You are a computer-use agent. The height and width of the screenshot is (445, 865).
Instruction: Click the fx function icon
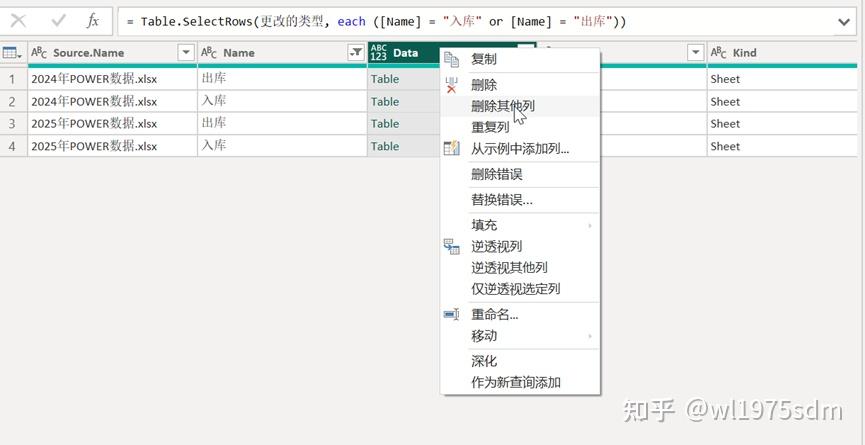click(x=93, y=22)
